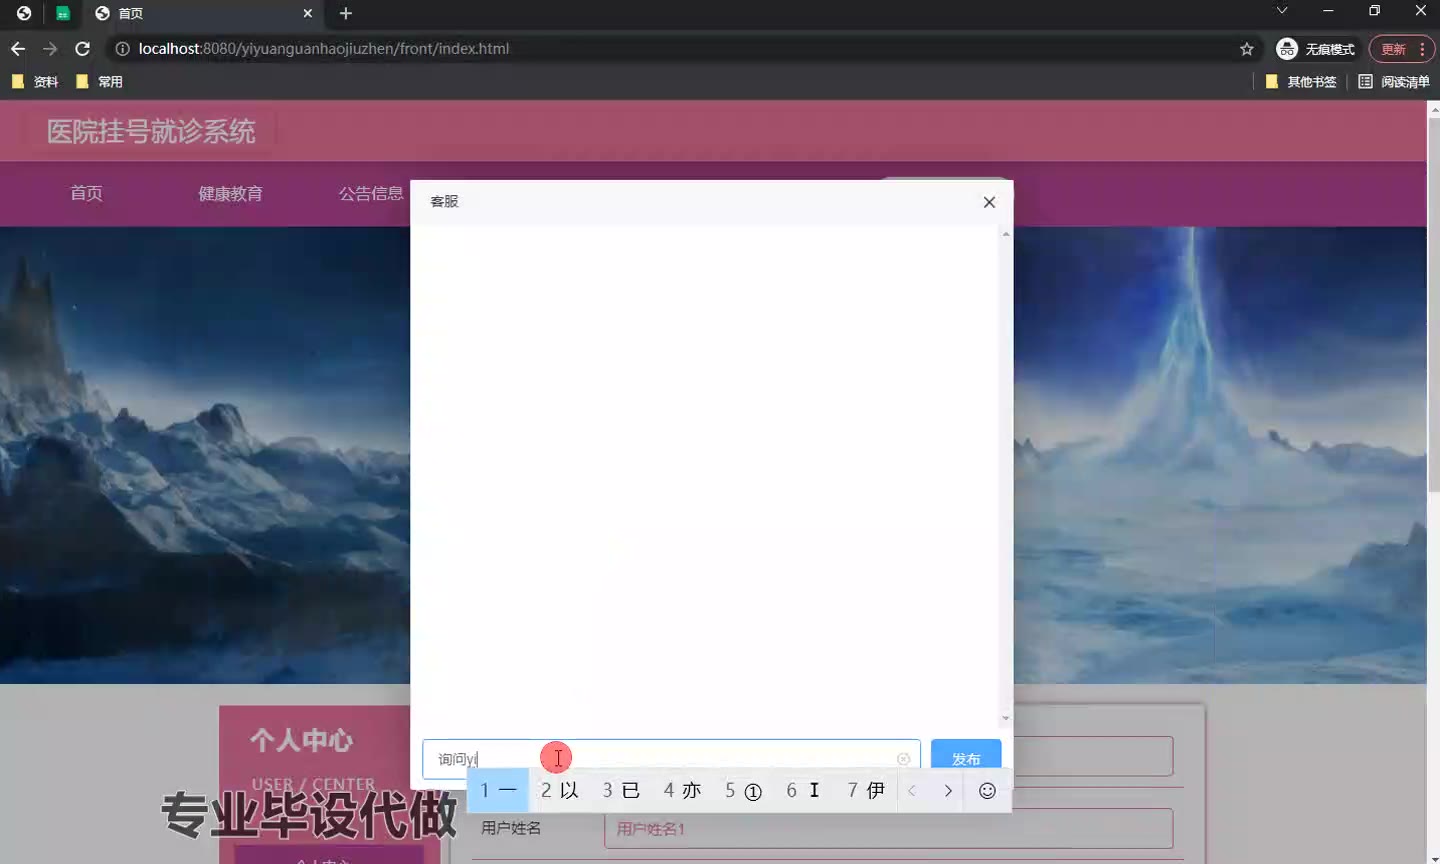
Task: Open the 阅读清单 reading list
Action: coord(1394,82)
